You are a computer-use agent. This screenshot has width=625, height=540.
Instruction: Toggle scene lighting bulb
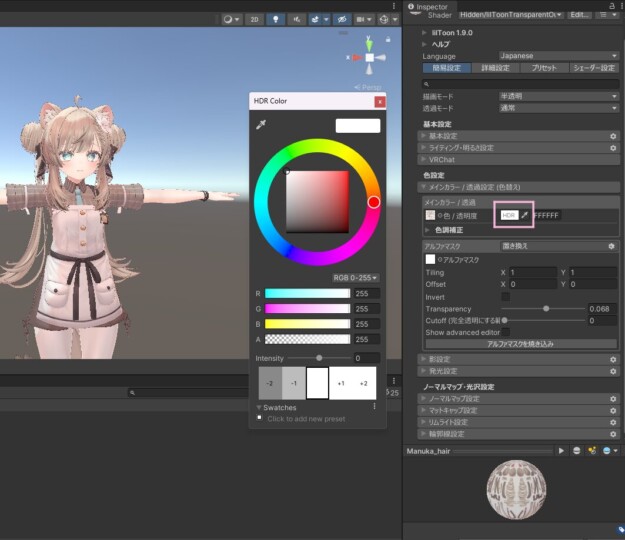coord(275,20)
